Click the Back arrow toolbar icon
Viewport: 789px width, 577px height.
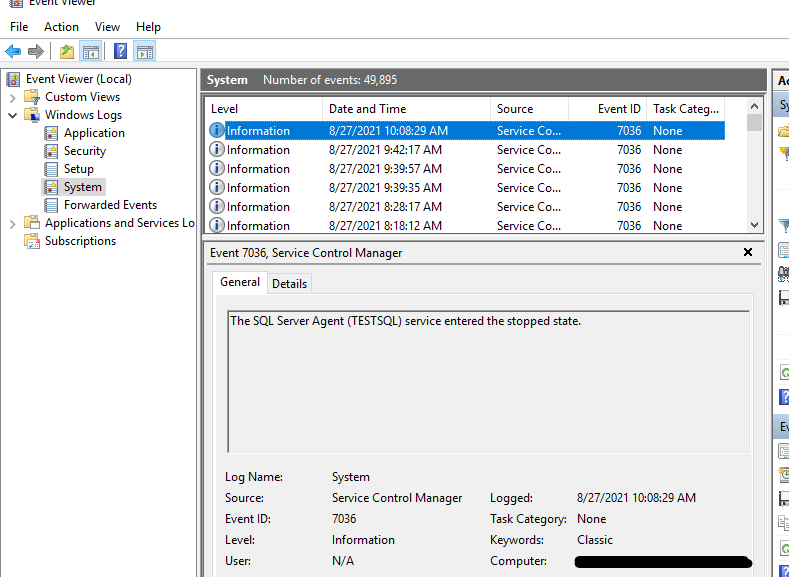coord(13,51)
